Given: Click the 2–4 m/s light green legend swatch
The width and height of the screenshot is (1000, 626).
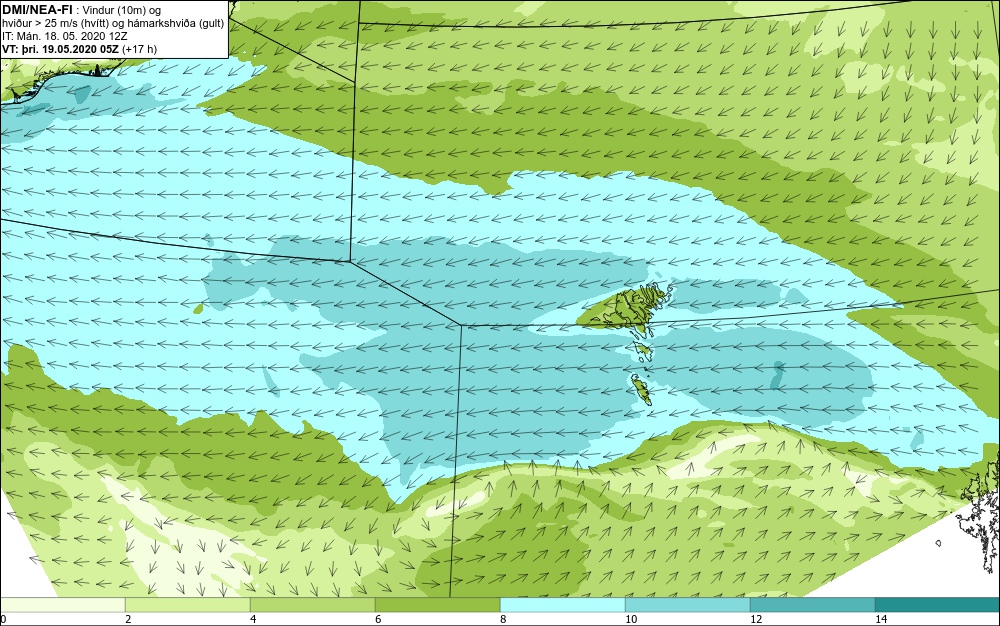Looking at the screenshot, I should (x=188, y=605).
